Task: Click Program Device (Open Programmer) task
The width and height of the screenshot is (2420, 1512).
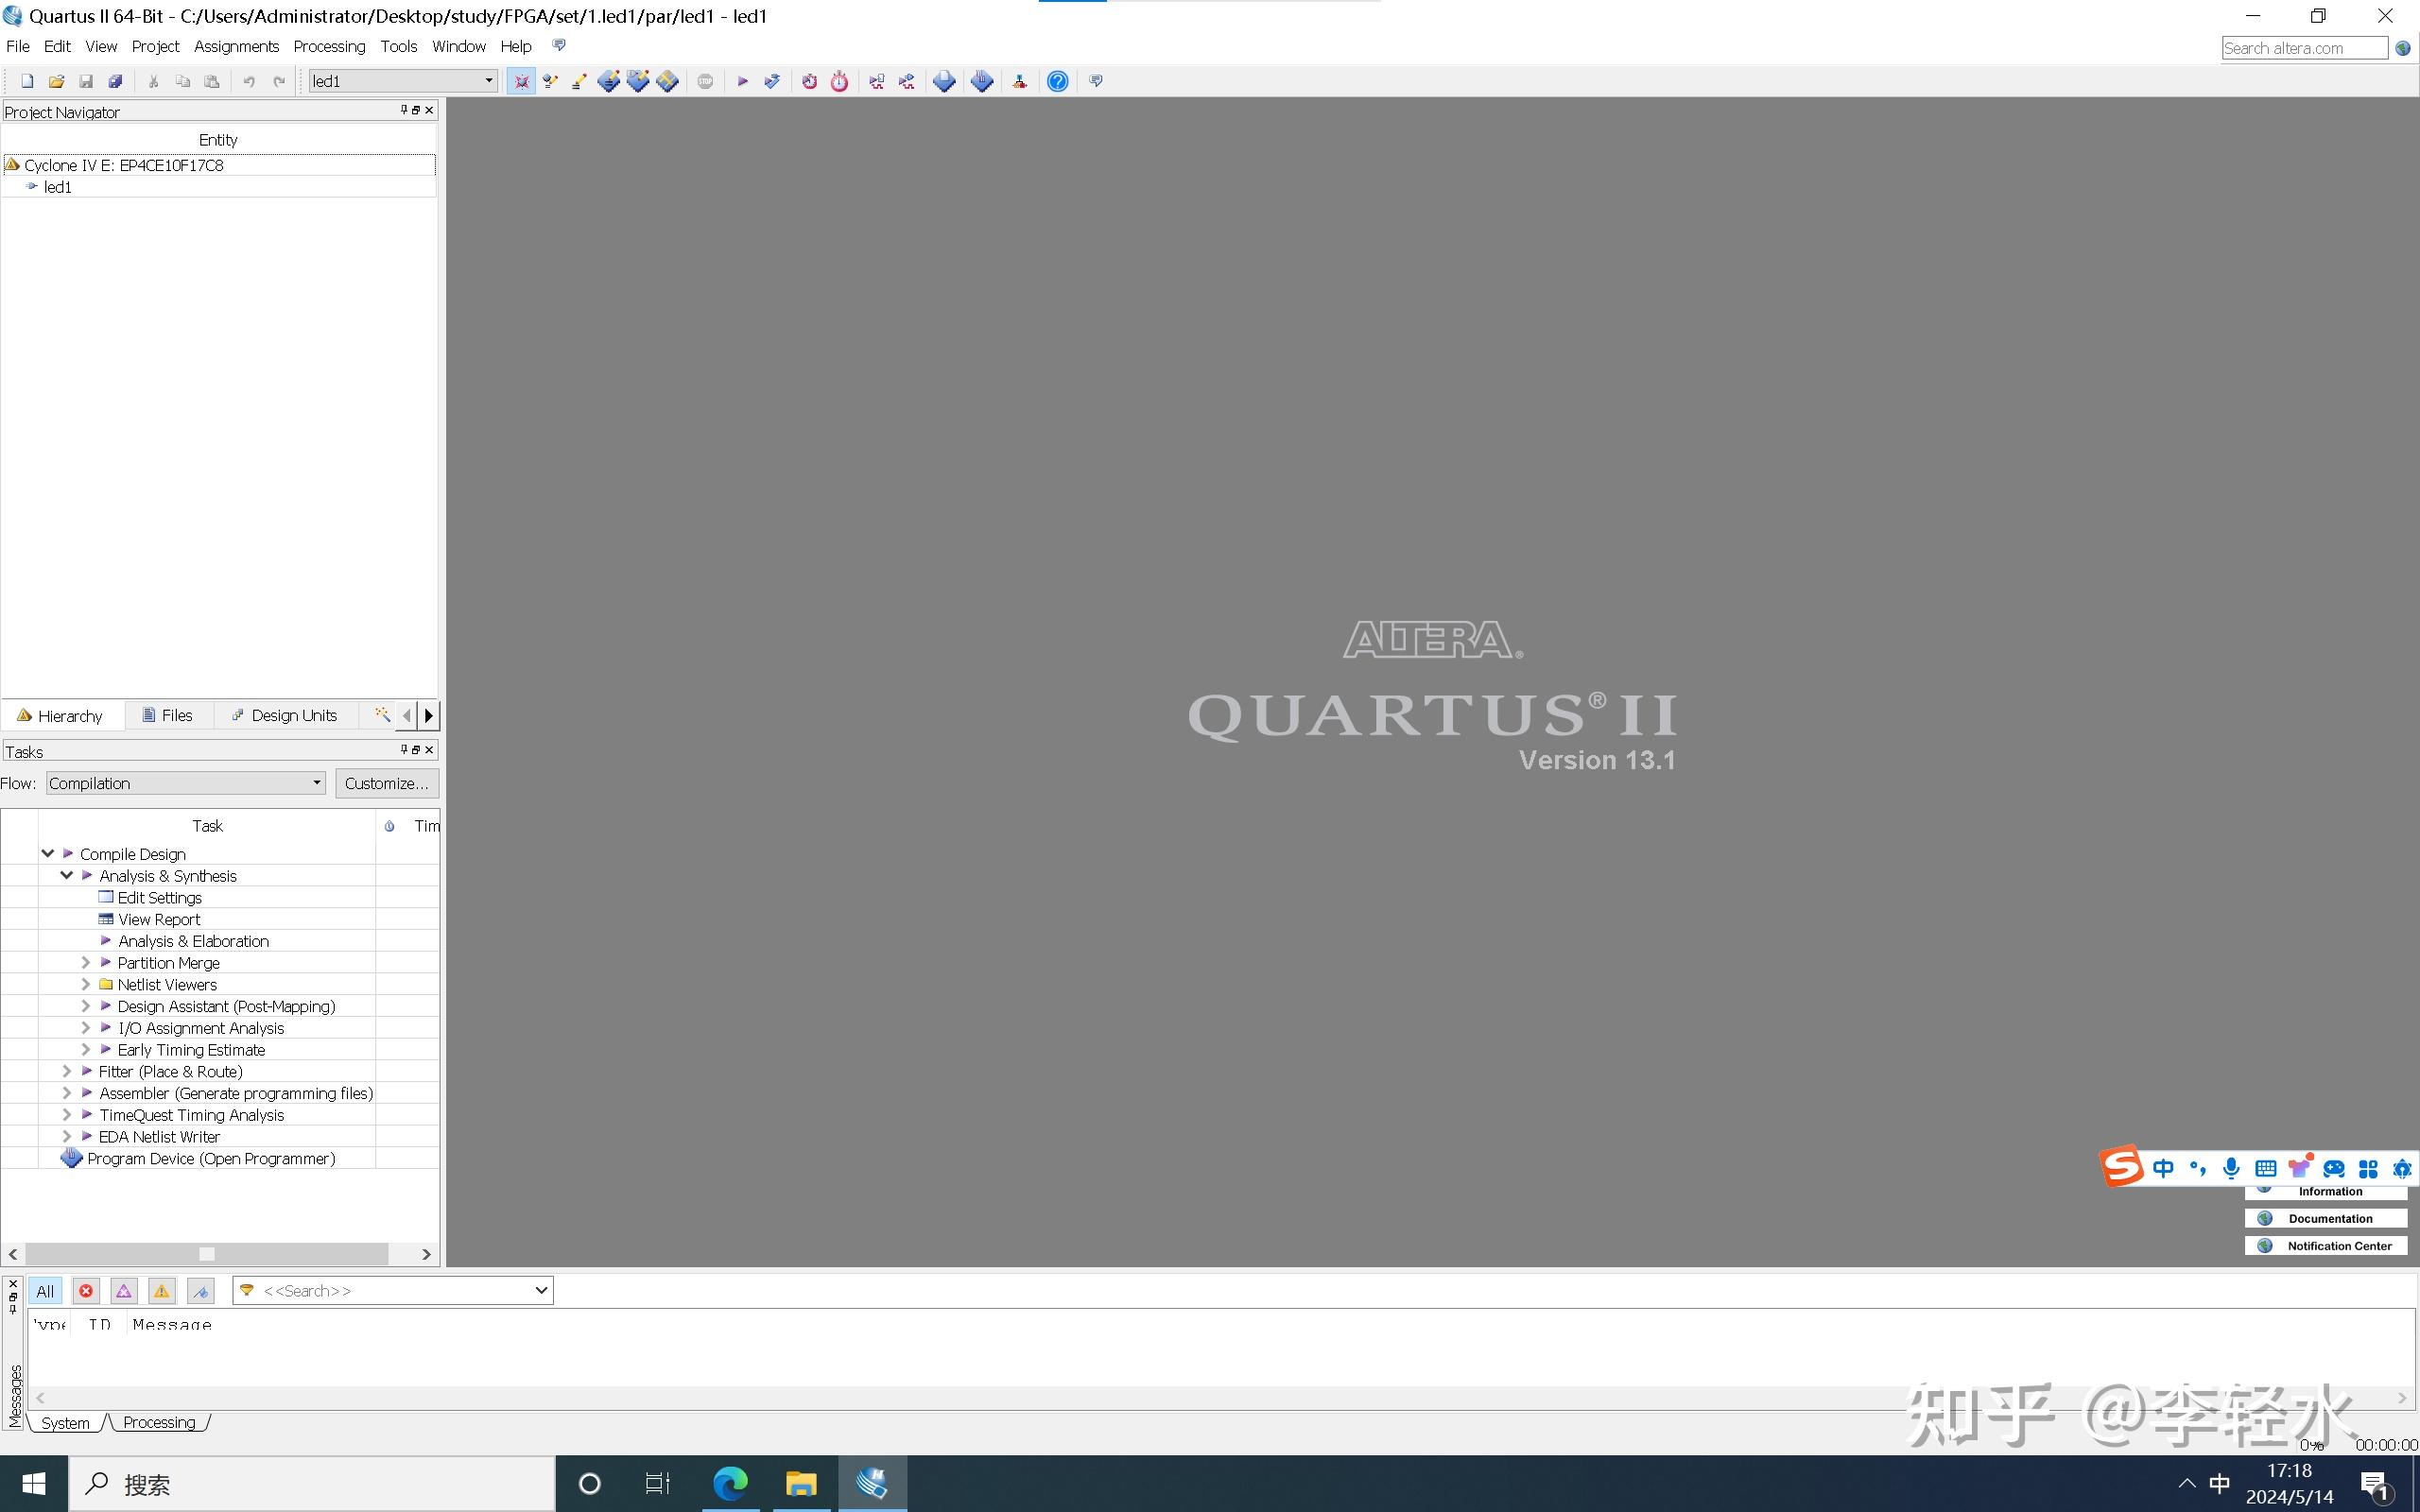Action: tap(211, 1158)
